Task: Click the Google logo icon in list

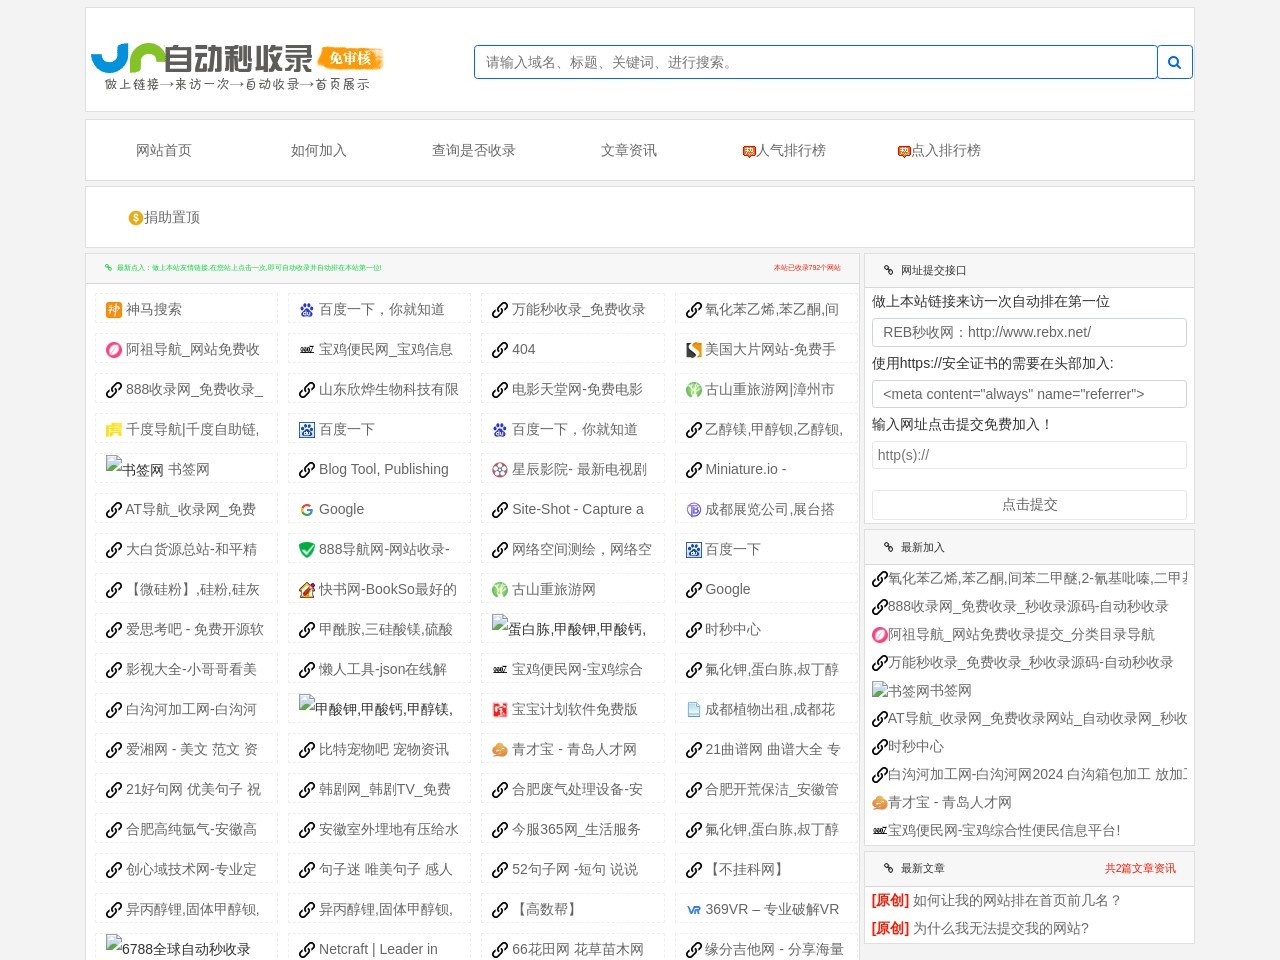Action: [x=307, y=510]
